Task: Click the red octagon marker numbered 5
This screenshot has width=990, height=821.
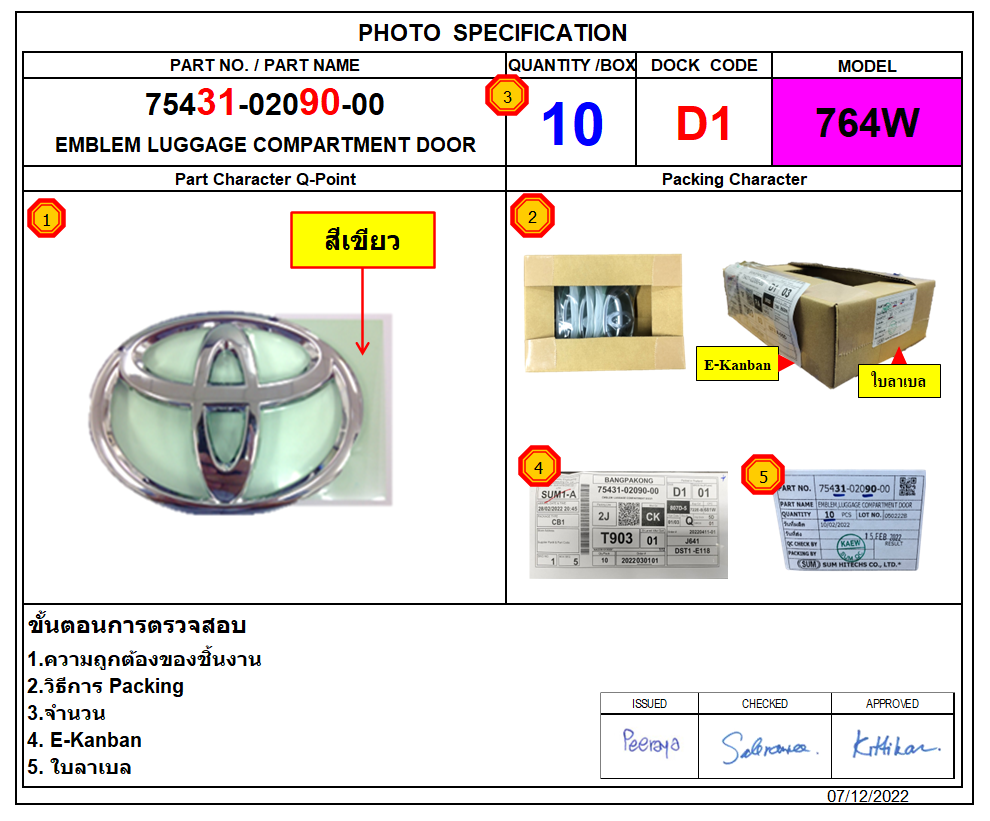Action: pos(763,476)
